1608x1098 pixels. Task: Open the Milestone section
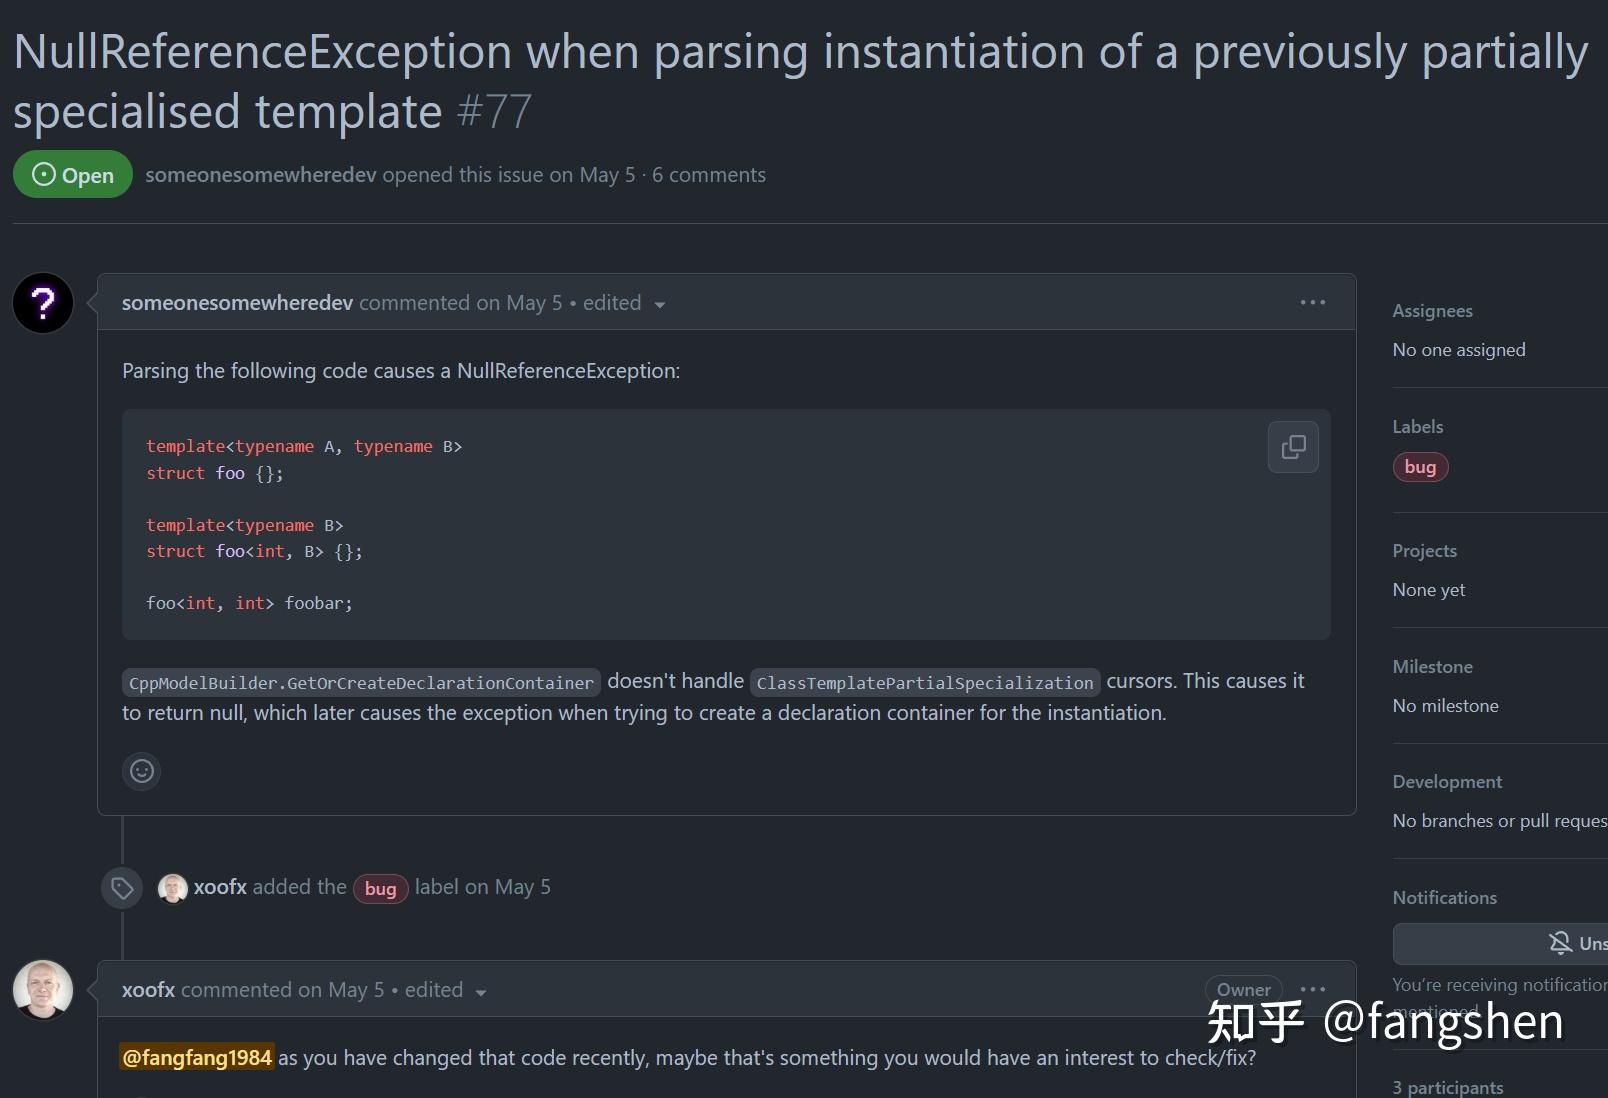click(x=1432, y=666)
